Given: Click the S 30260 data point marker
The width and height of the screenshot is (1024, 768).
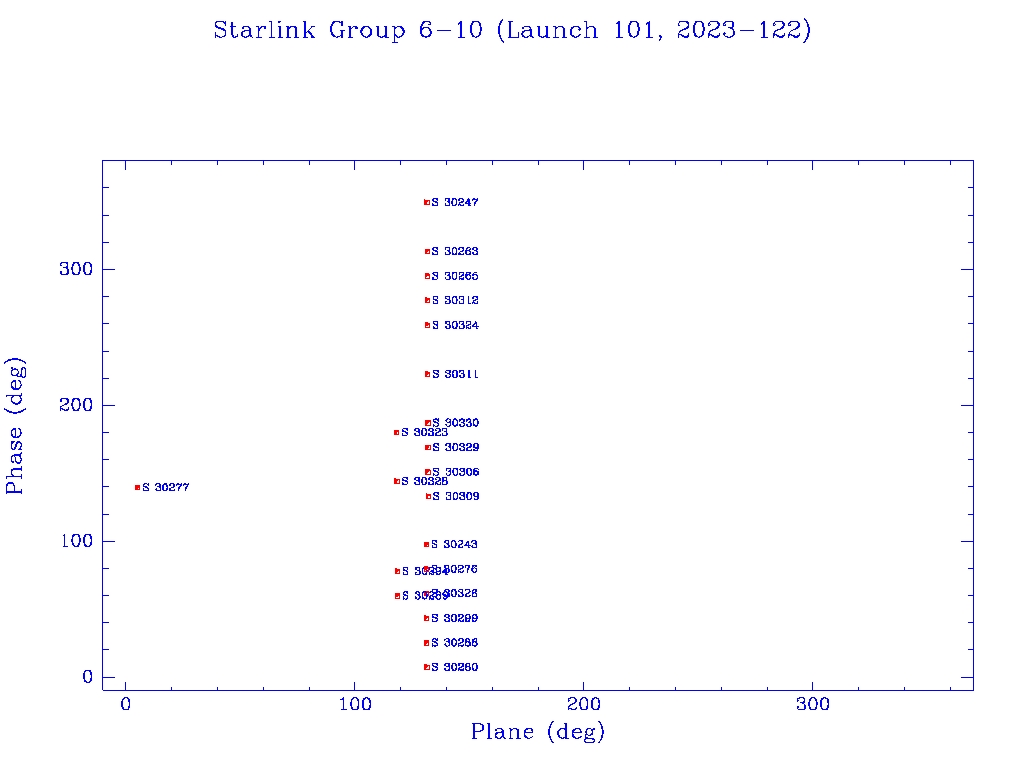Looking at the screenshot, I should (x=427, y=667).
